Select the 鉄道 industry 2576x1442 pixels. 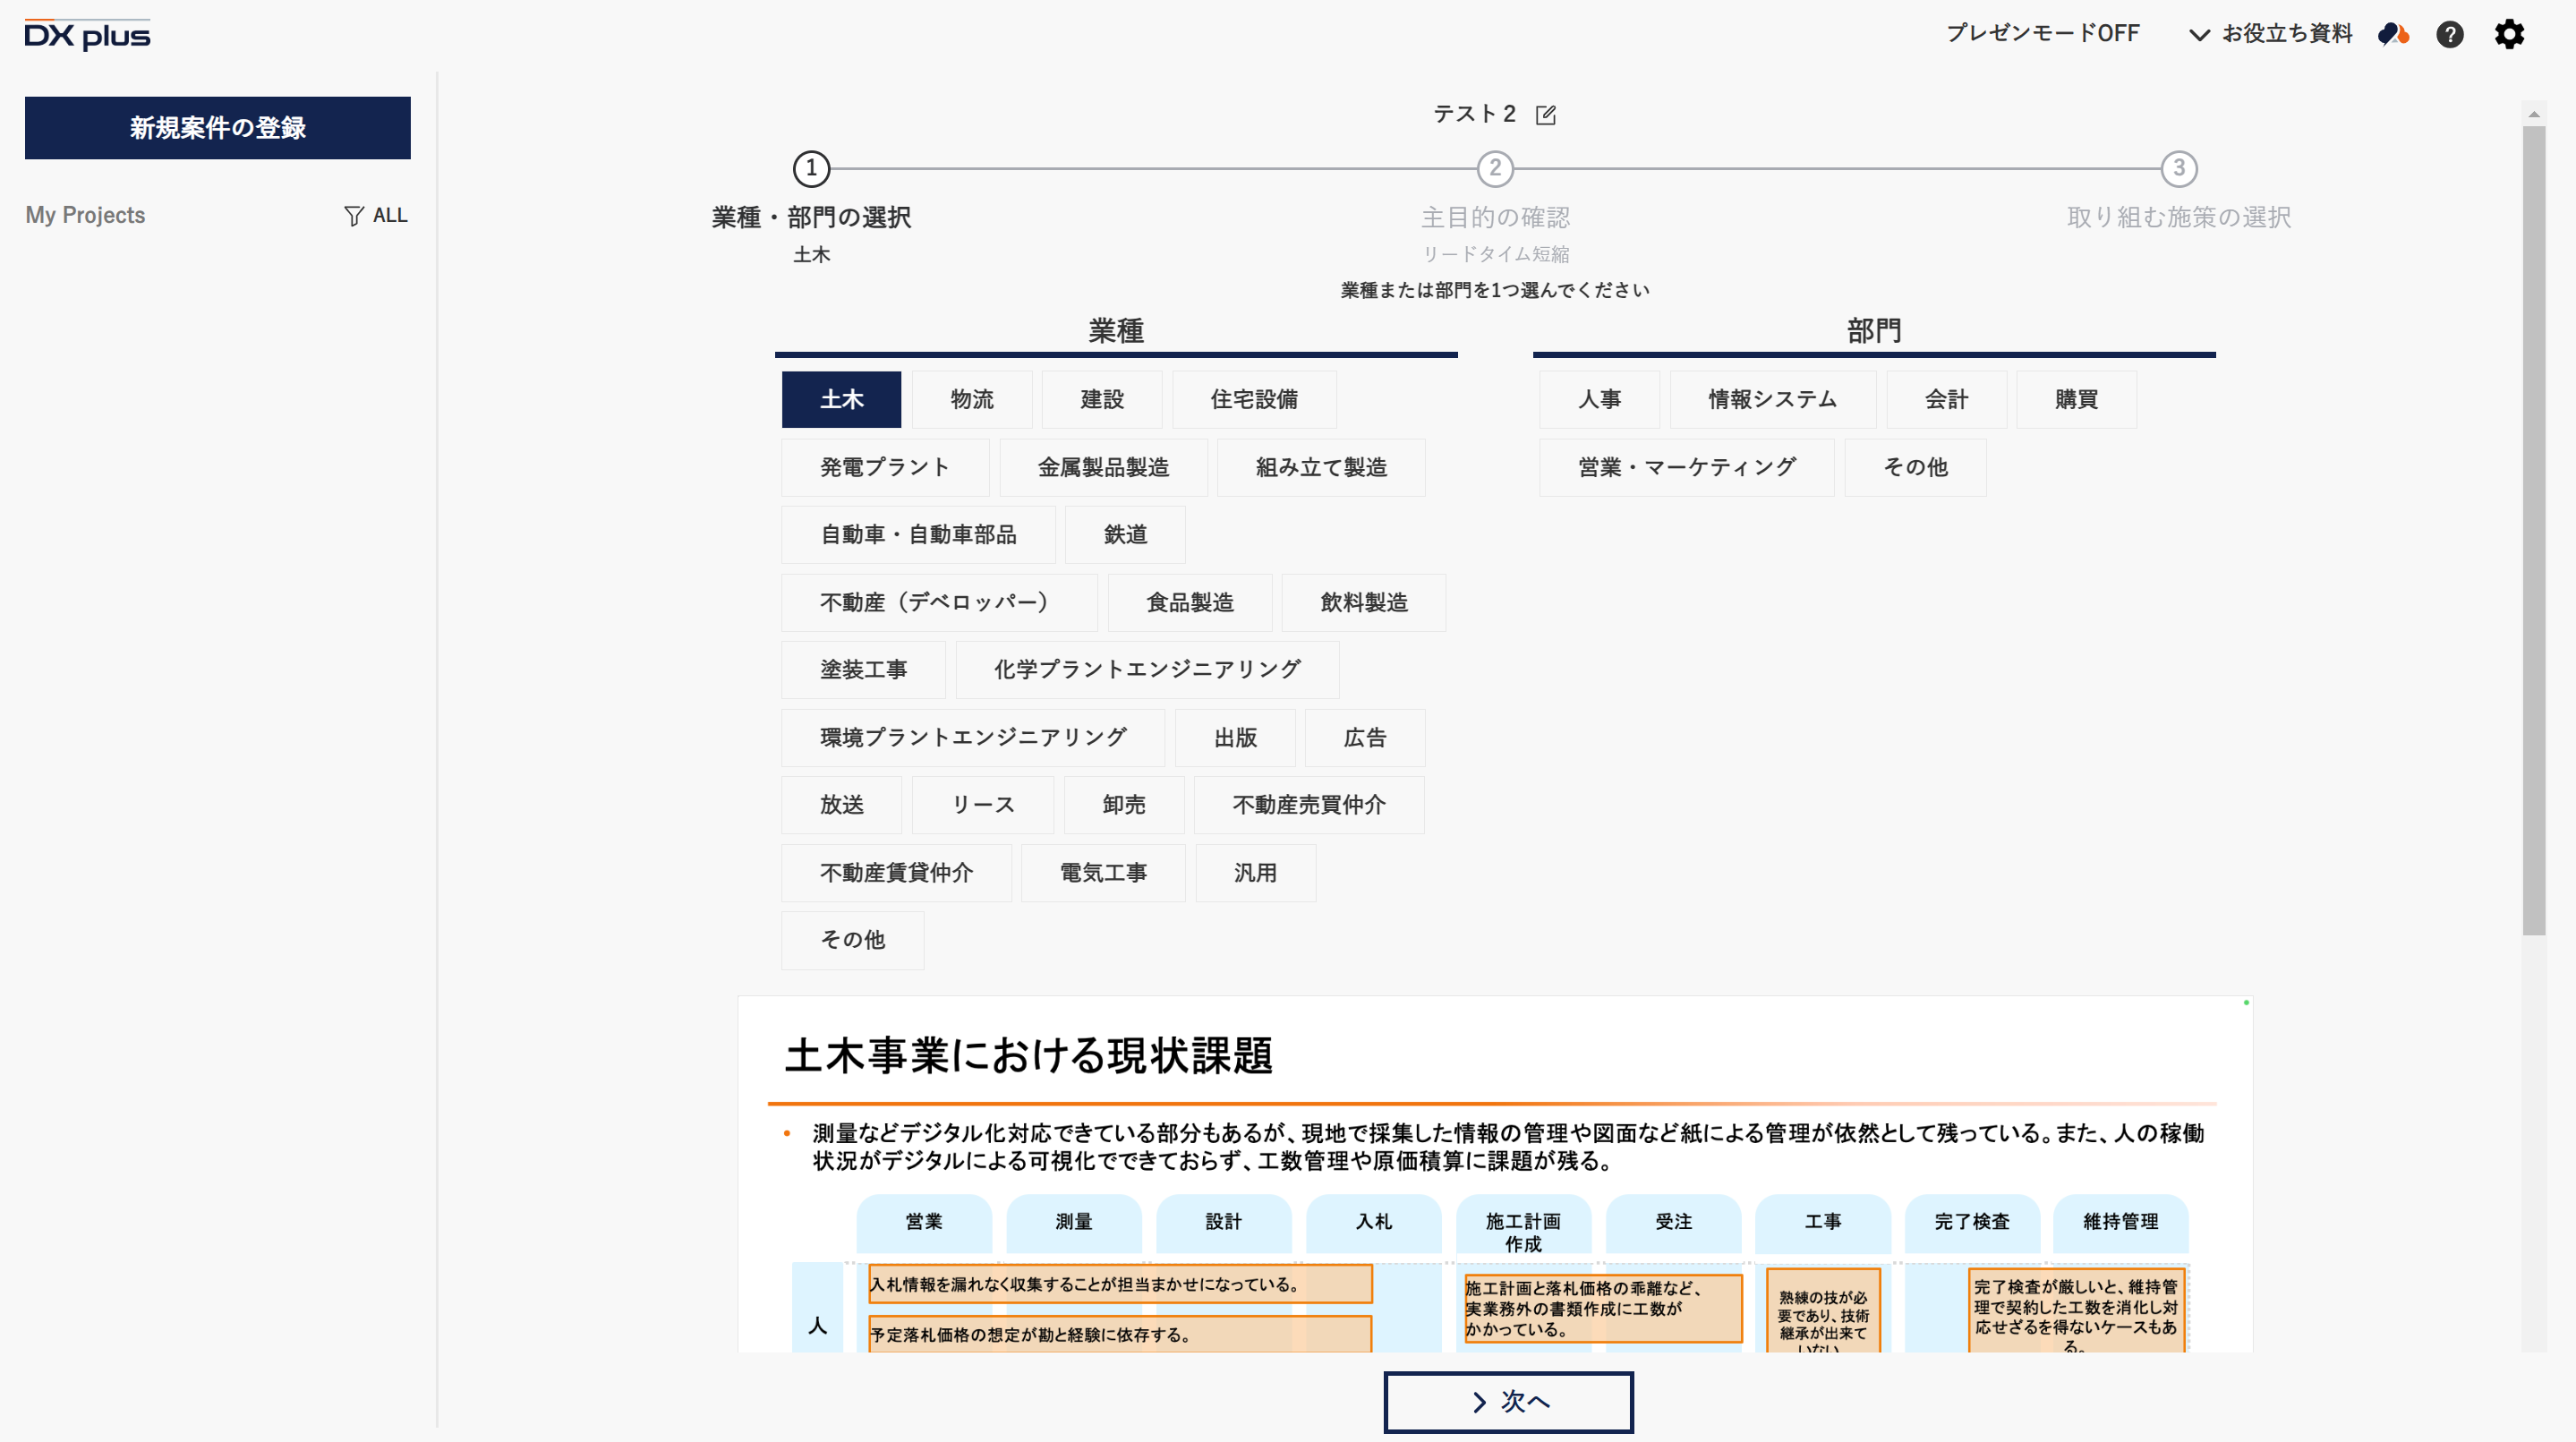1125,535
